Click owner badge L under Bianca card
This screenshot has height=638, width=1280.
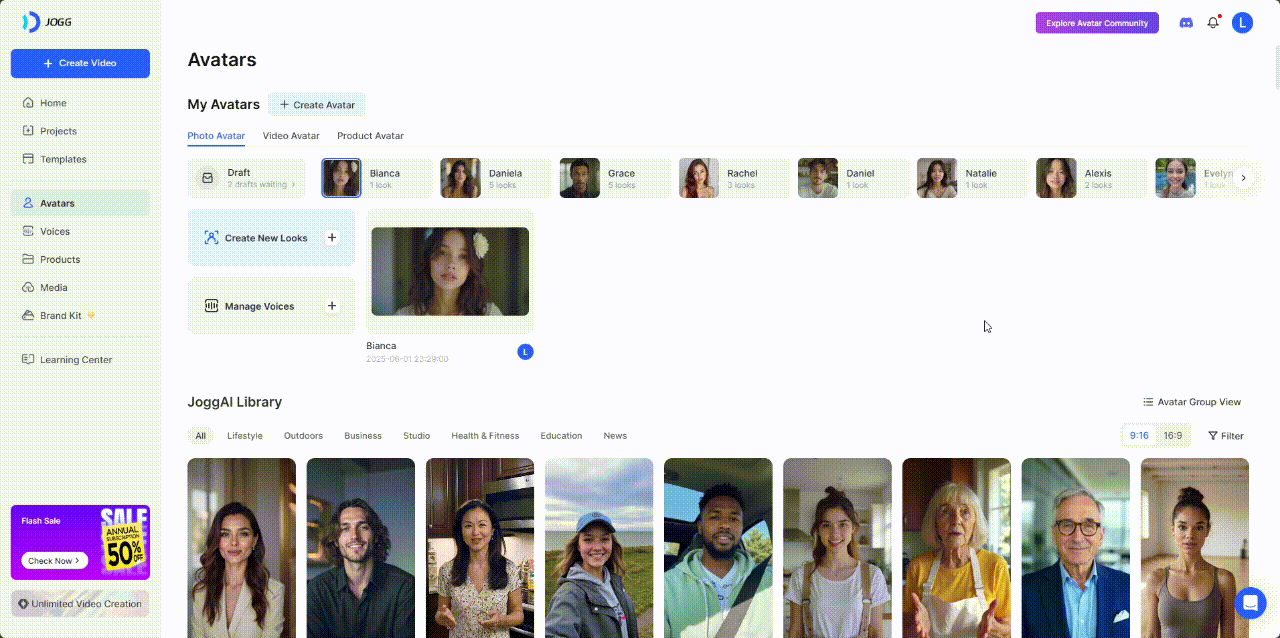525,351
